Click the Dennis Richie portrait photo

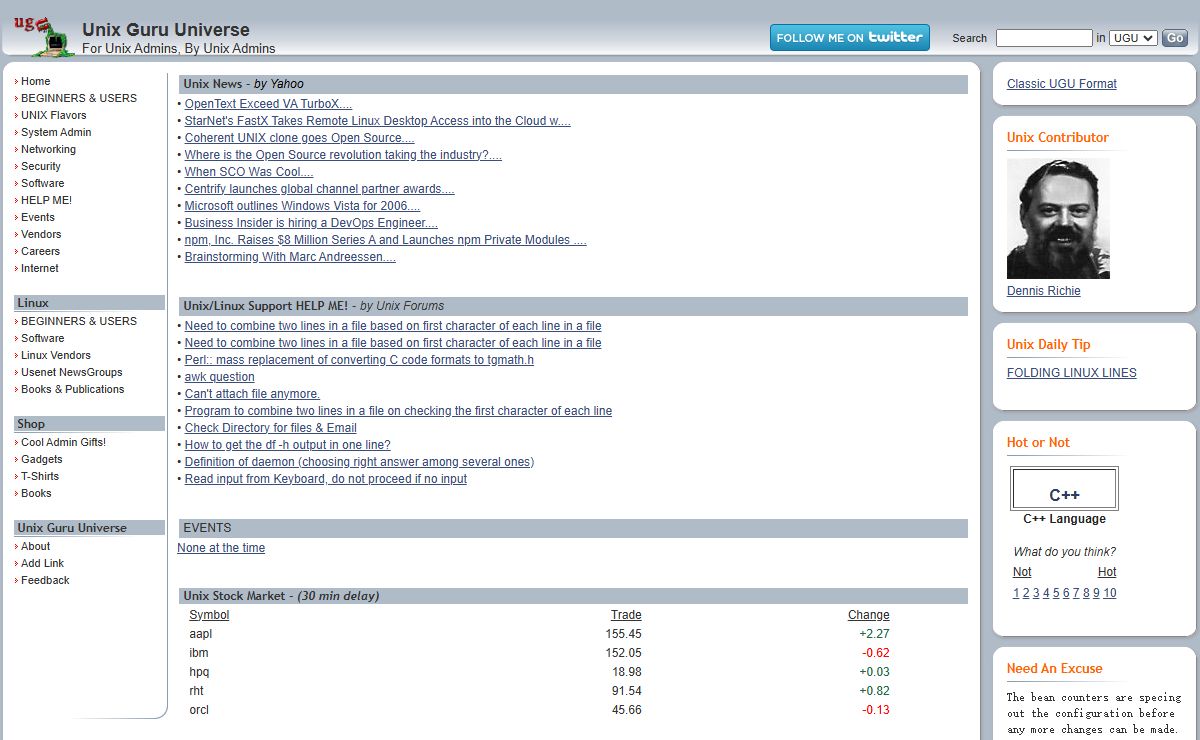pyautogui.click(x=1058, y=218)
